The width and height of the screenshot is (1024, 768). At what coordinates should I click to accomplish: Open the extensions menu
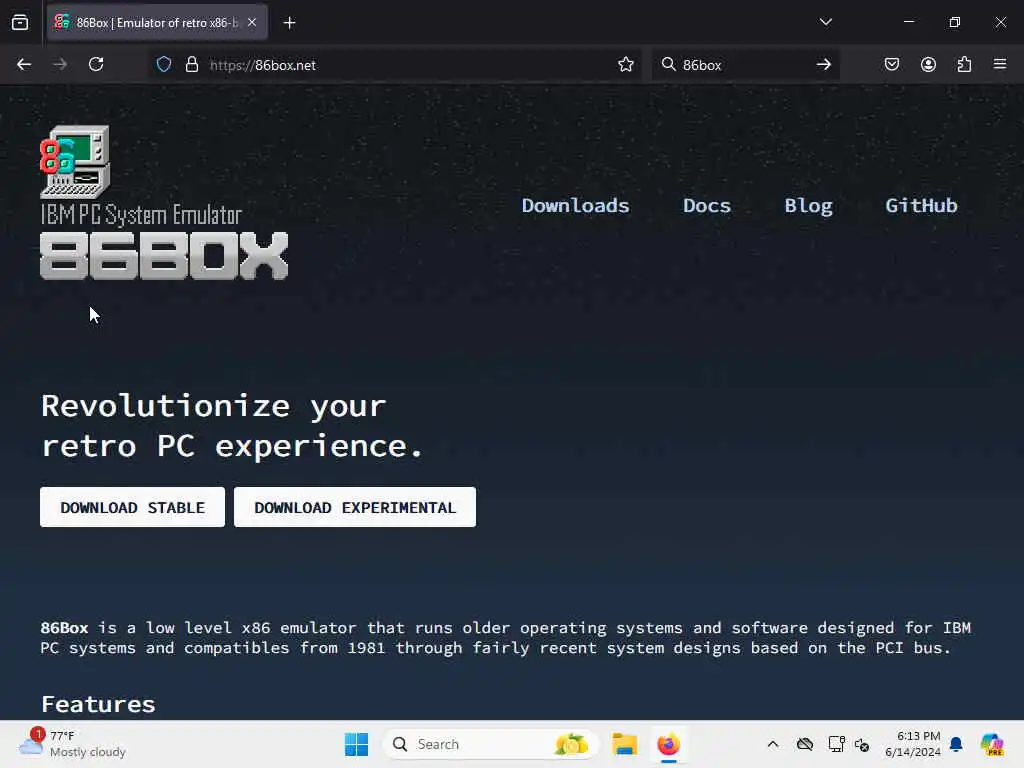[x=964, y=65]
